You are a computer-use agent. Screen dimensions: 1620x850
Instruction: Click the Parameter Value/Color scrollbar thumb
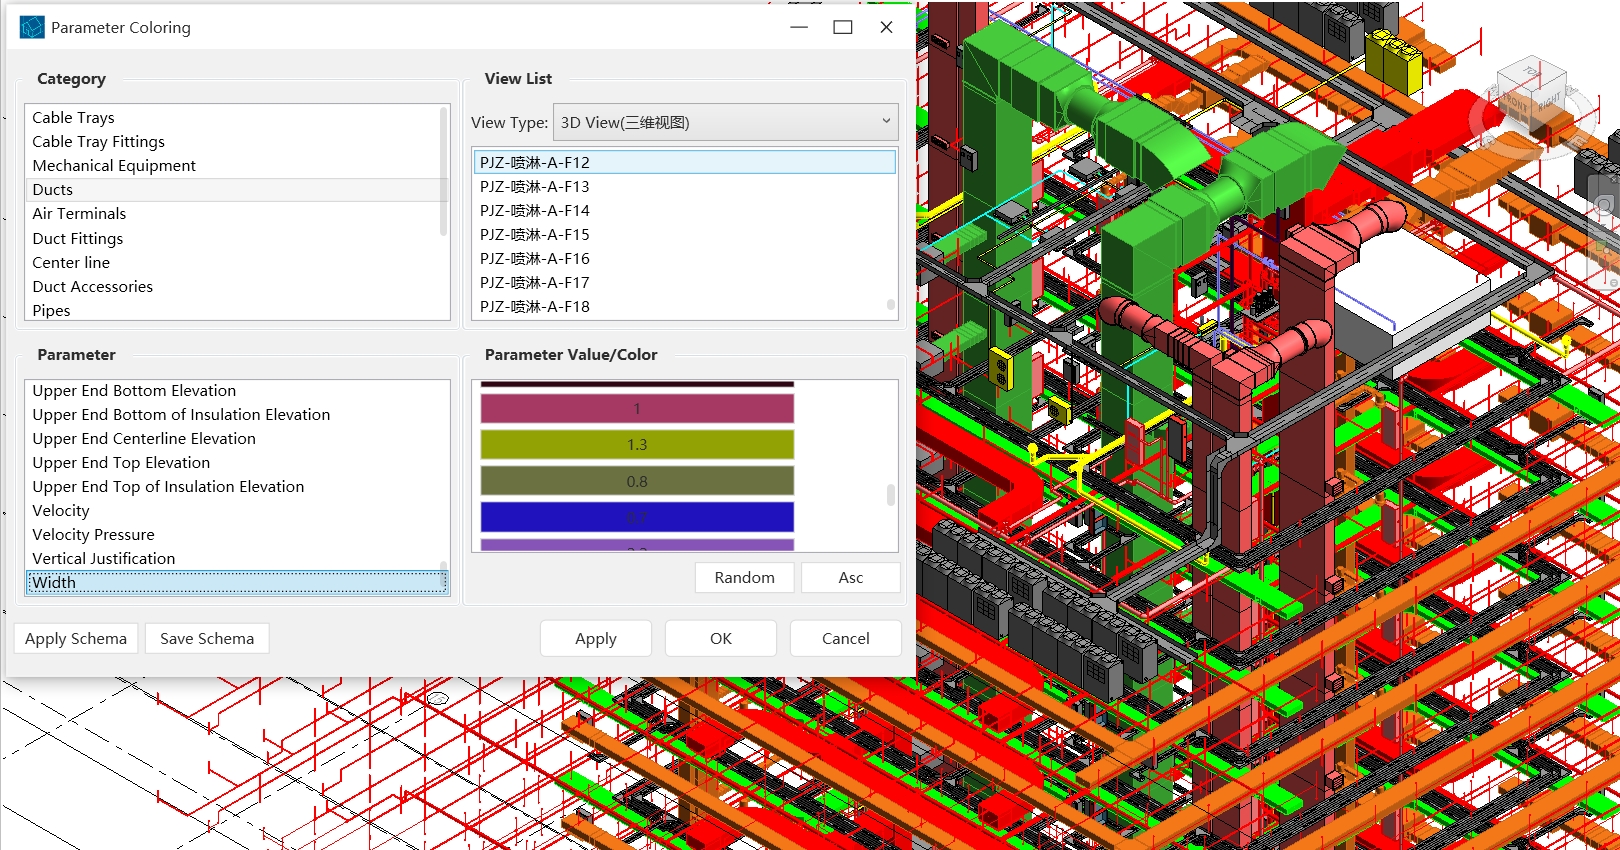[x=890, y=495]
